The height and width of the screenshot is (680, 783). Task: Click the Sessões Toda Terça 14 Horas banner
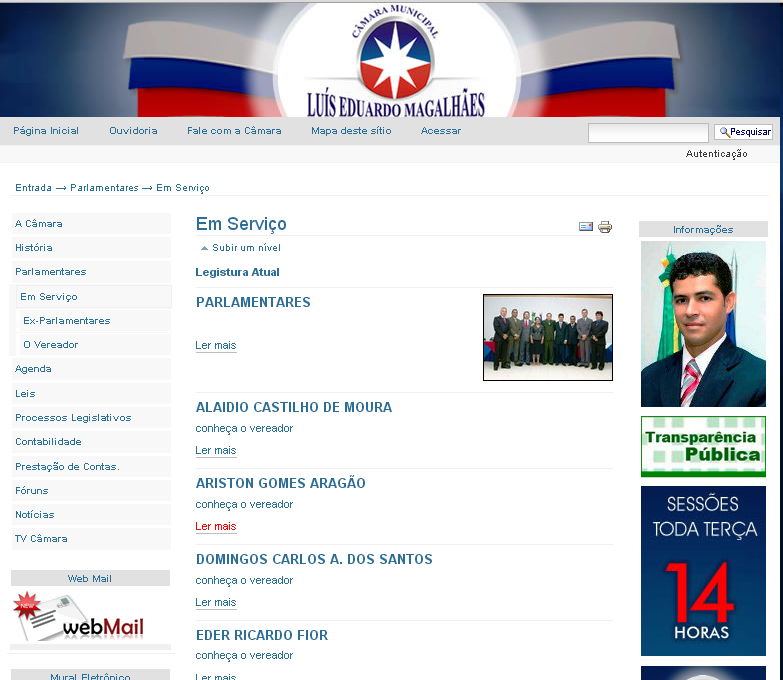tap(703, 570)
